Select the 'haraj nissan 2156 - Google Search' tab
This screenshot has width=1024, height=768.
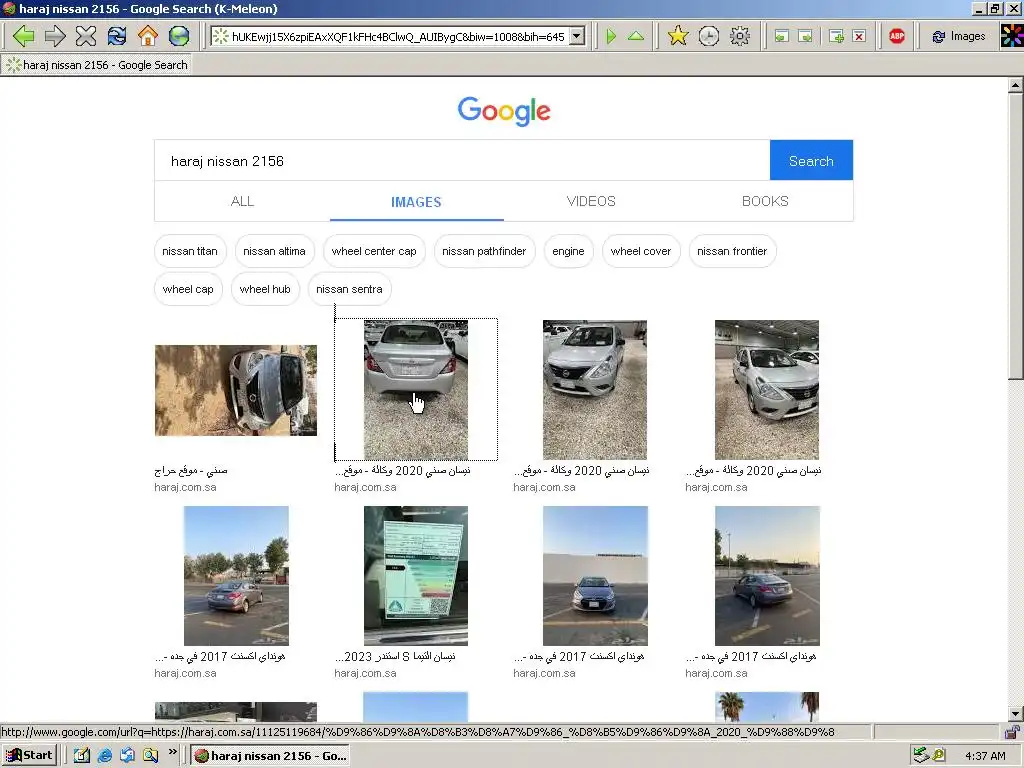pos(97,65)
